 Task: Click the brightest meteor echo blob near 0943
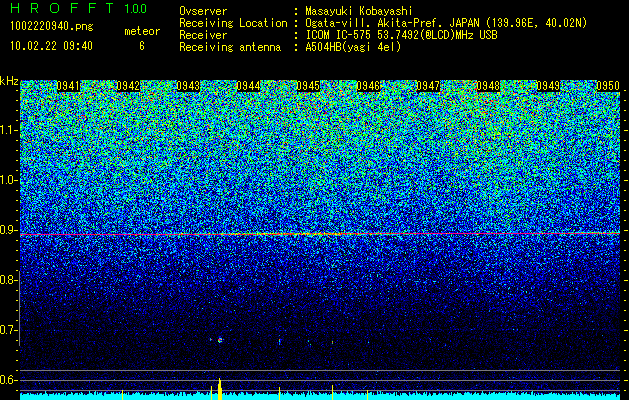[x=220, y=340]
